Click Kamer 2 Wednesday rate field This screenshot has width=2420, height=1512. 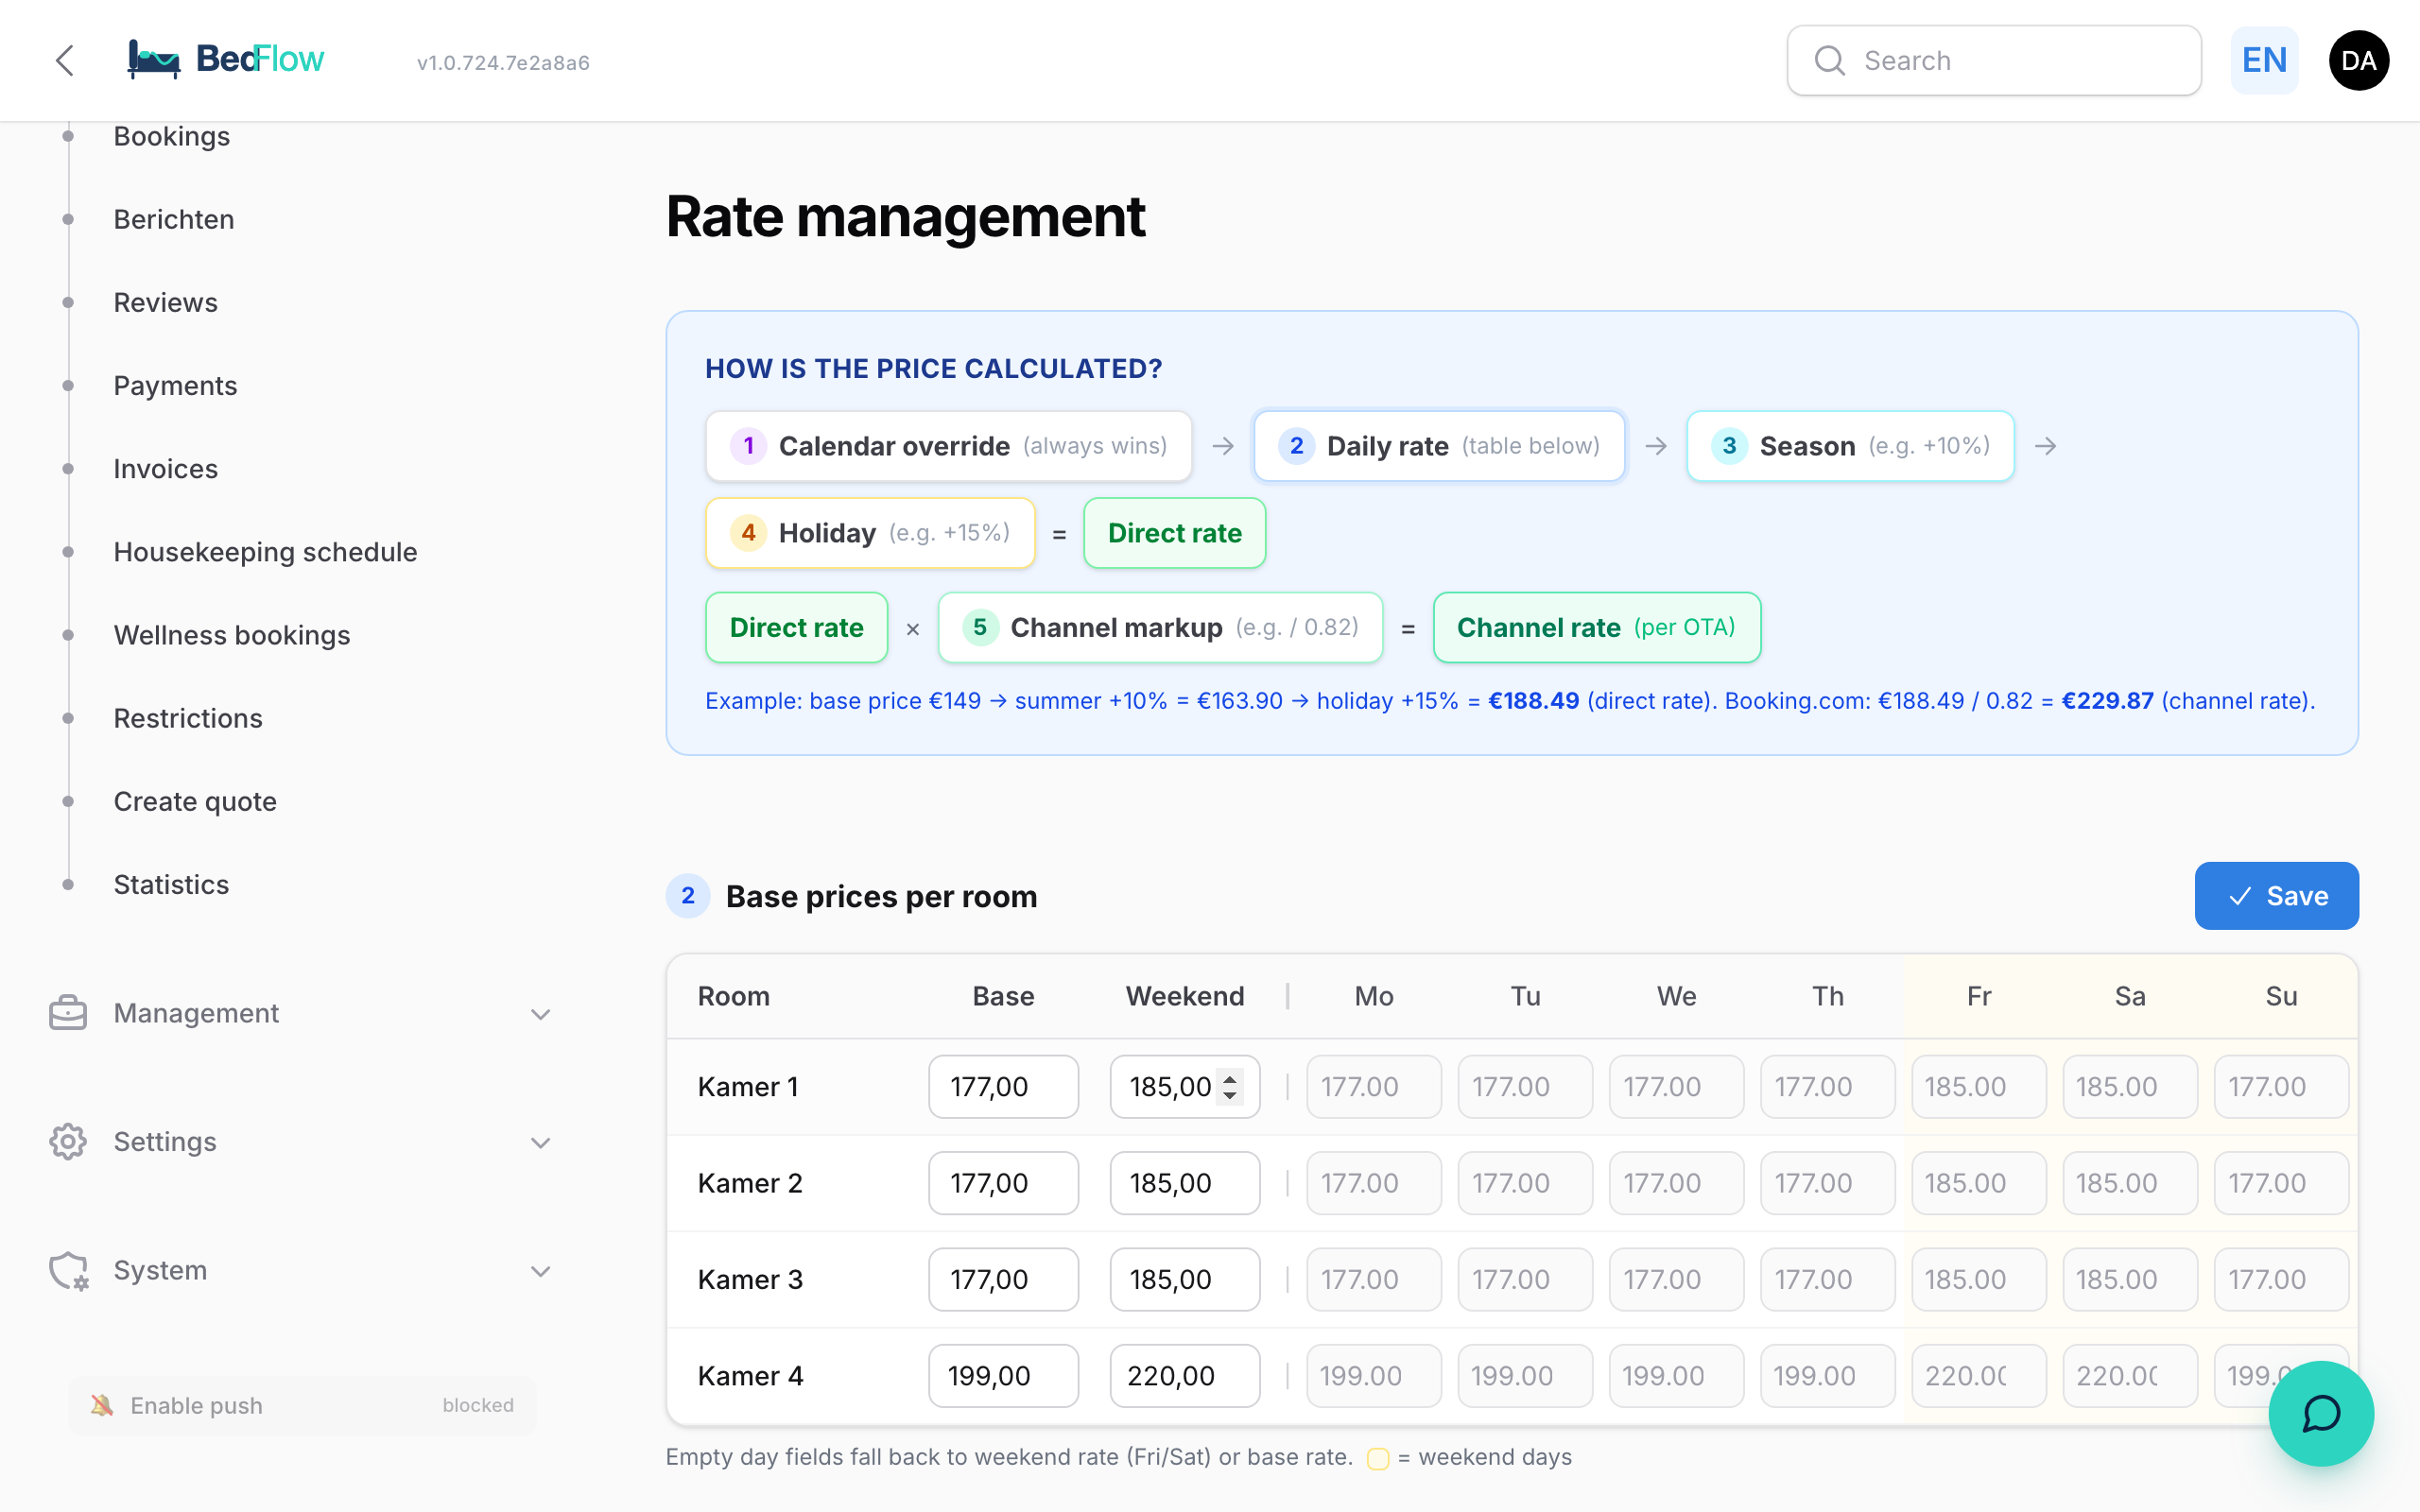pos(1676,1183)
